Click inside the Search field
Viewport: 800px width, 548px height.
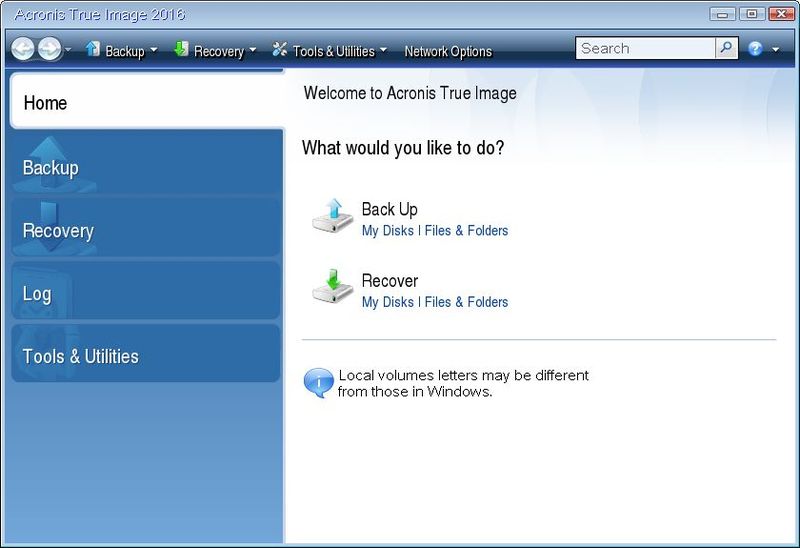tap(645, 48)
